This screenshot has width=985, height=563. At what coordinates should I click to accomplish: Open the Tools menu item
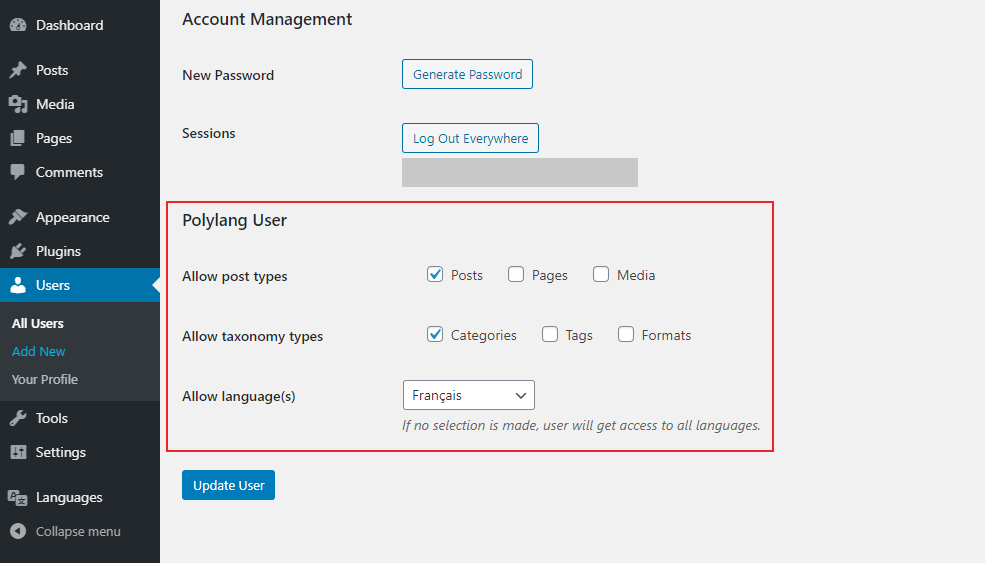click(80, 418)
